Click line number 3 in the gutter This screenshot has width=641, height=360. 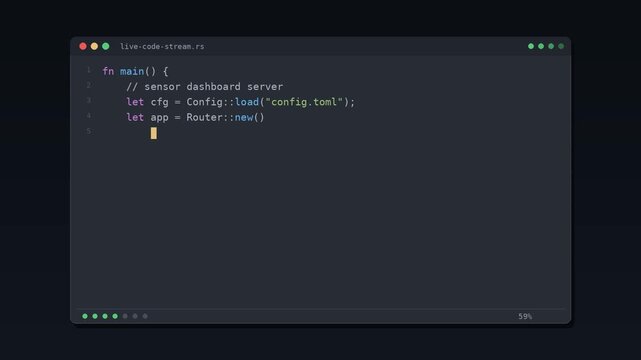89,101
